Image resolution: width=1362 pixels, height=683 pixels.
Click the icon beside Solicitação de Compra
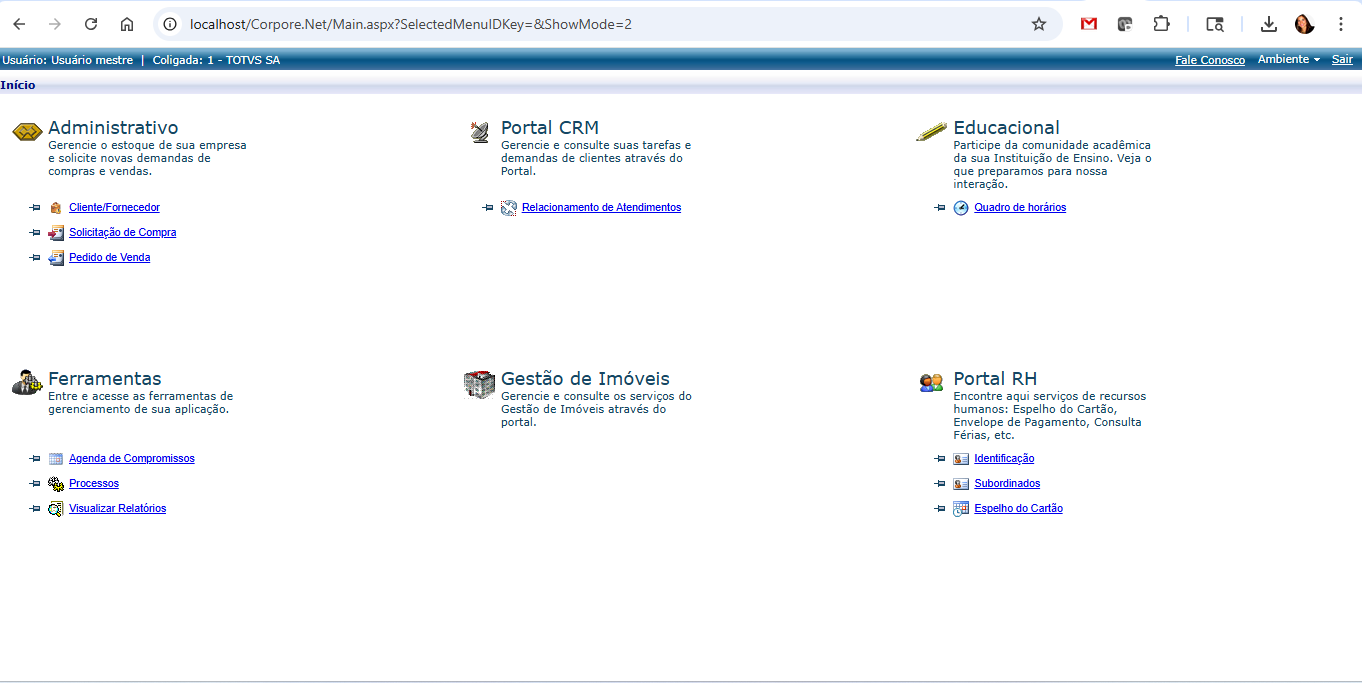[56, 233]
